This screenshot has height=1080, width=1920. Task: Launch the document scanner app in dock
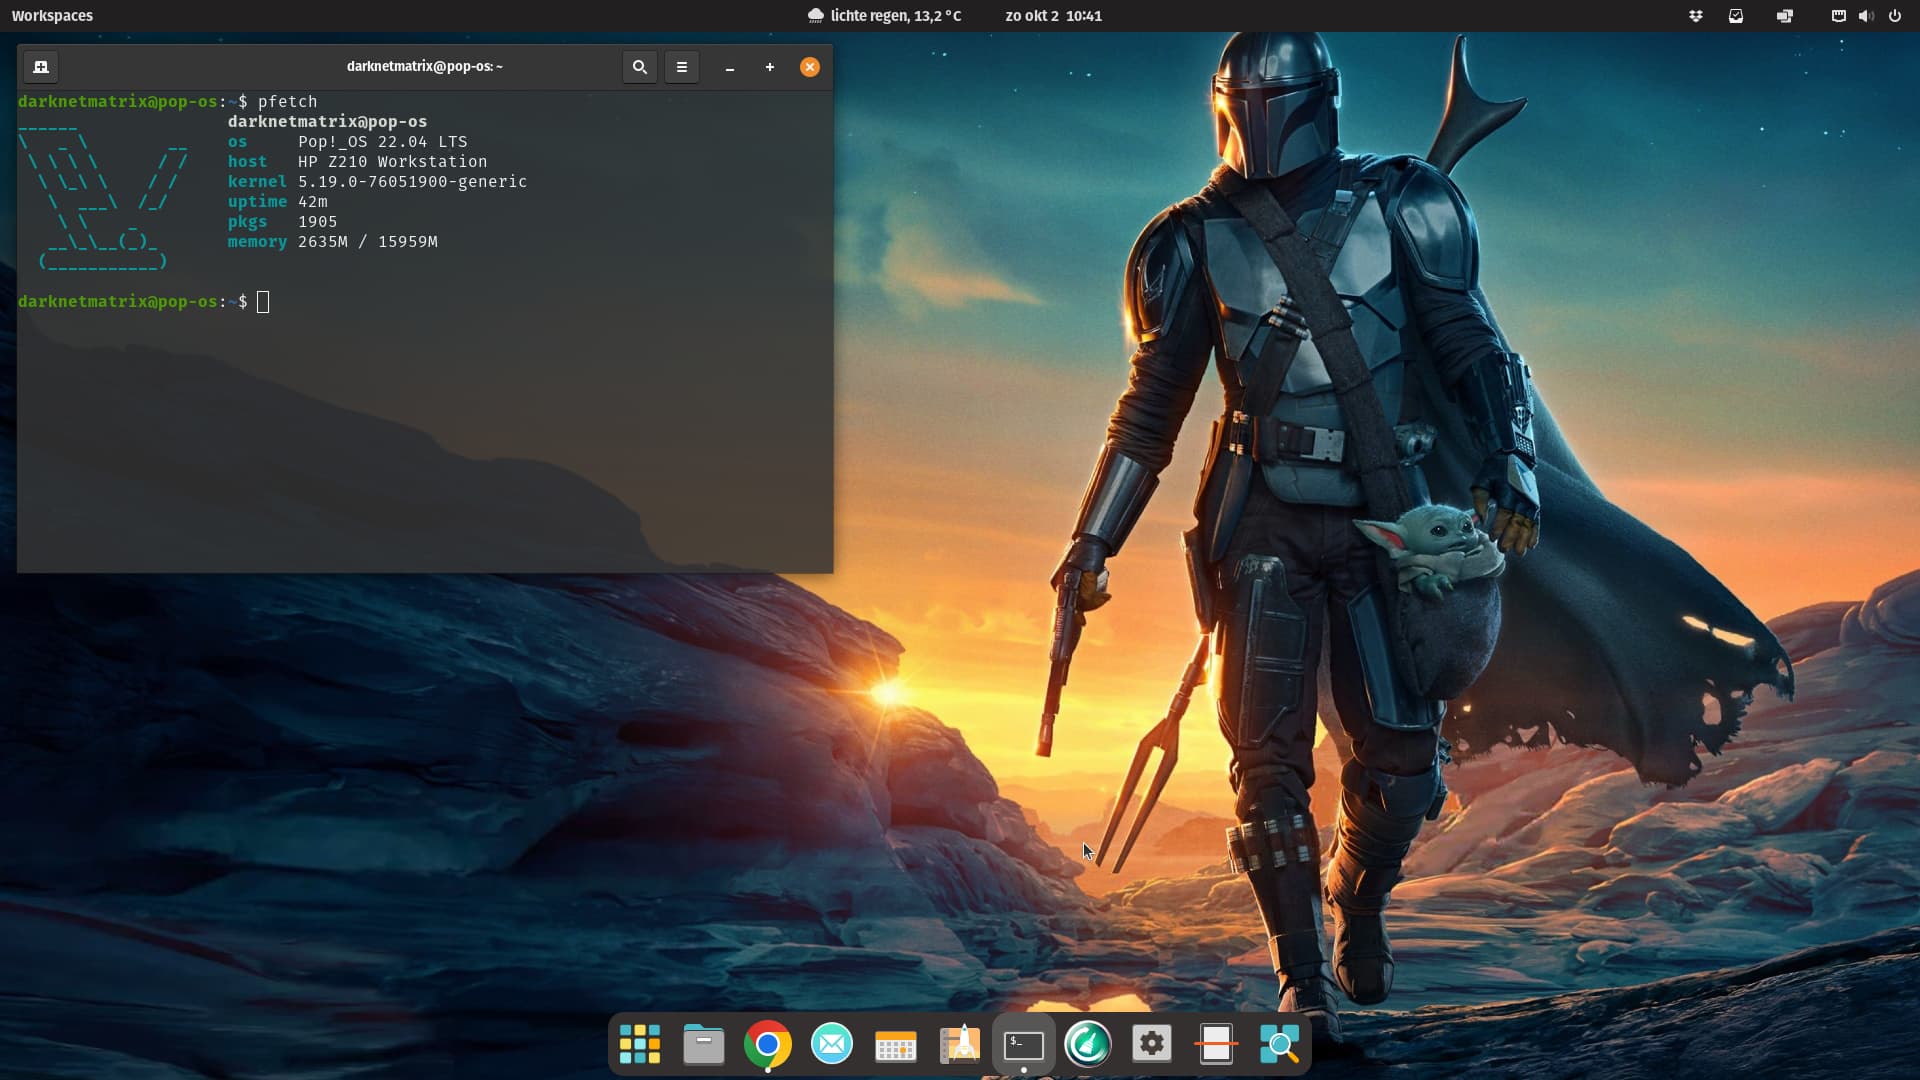pos(1216,1044)
